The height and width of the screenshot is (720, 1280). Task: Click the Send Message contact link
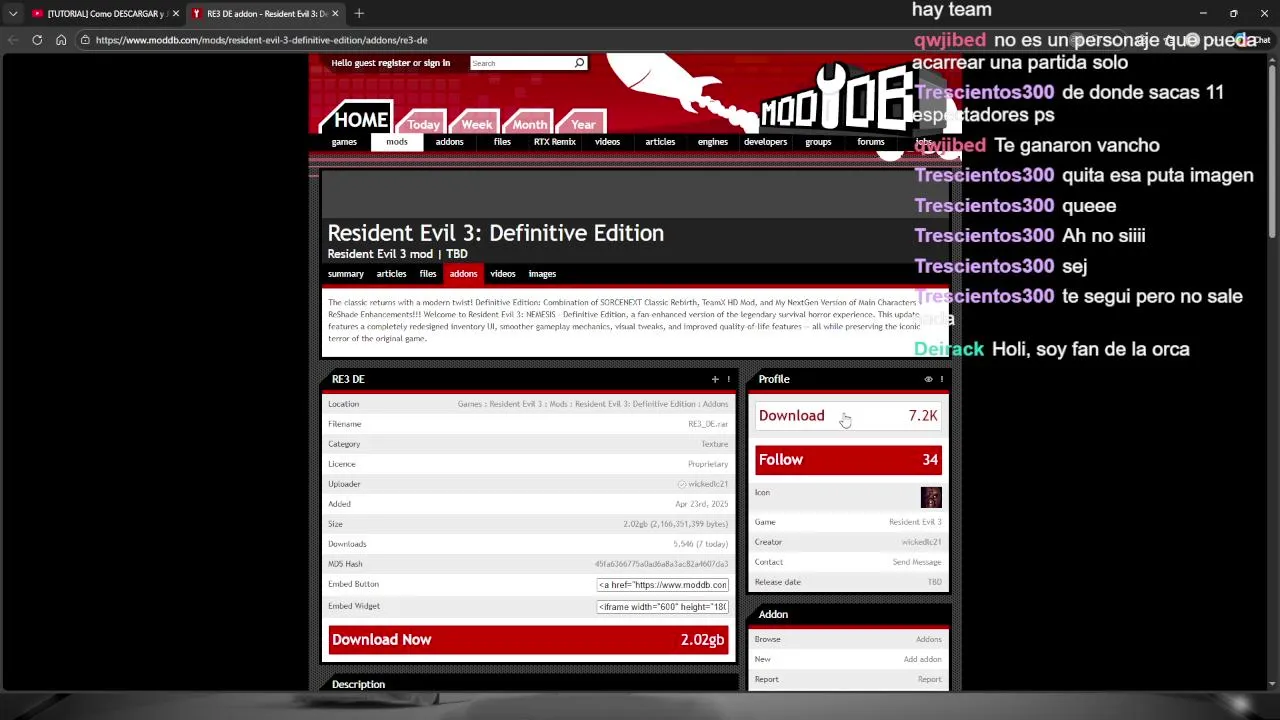tap(917, 562)
